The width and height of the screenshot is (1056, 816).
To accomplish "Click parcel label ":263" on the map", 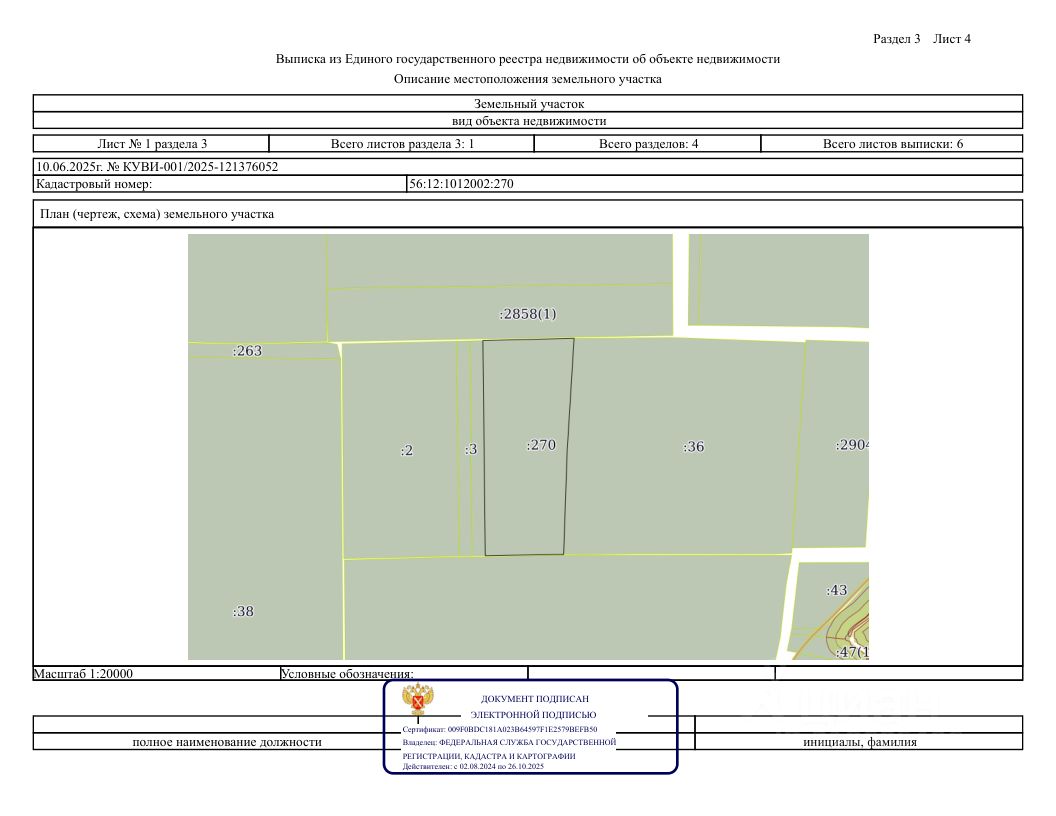I will pyautogui.click(x=247, y=351).
